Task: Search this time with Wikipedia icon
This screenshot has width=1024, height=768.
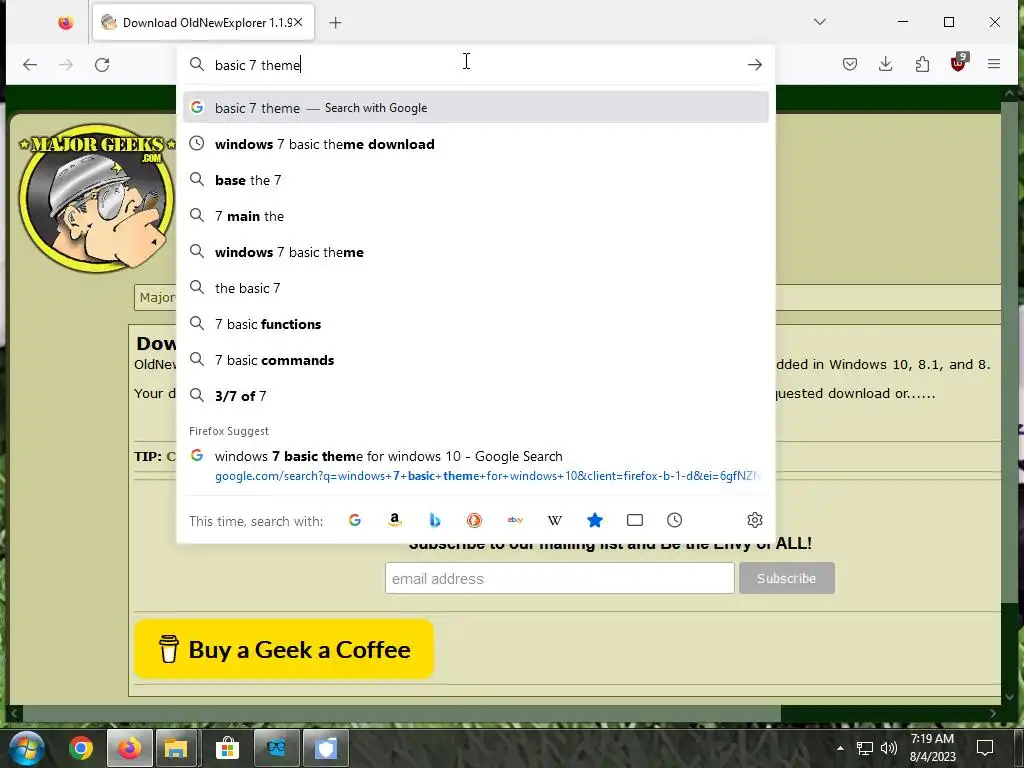Action: [554, 520]
